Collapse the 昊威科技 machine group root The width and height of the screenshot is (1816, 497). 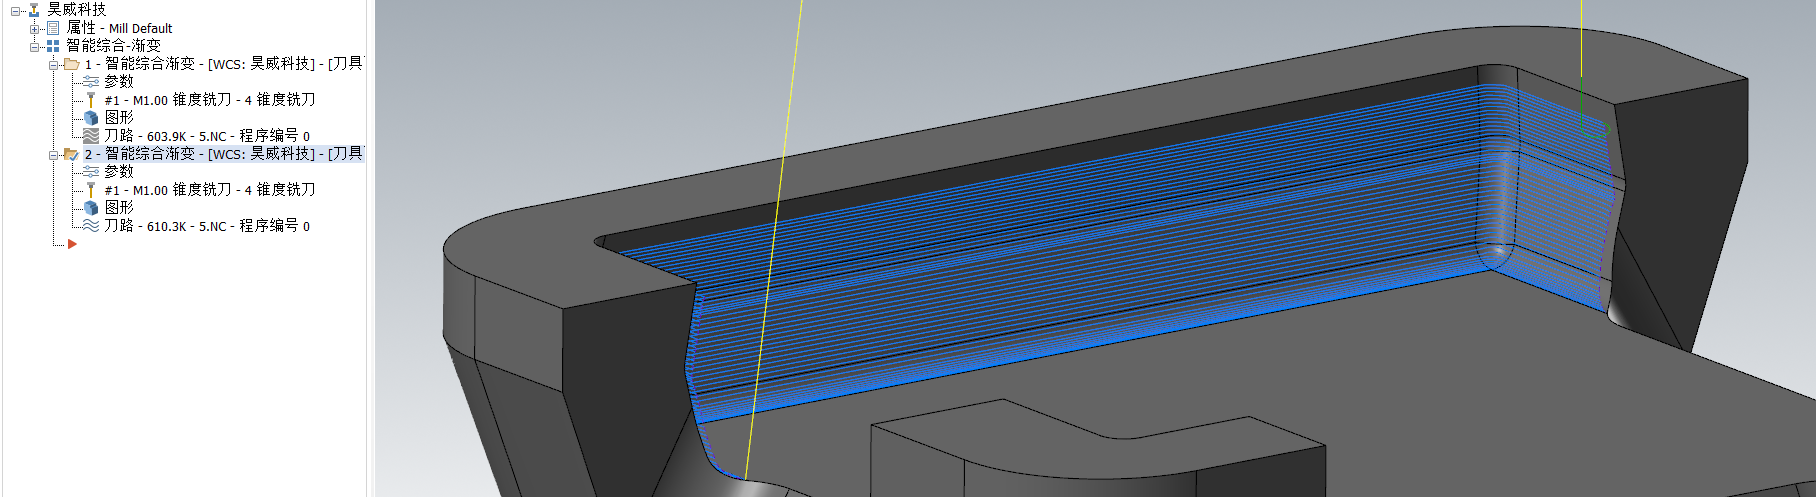(x=15, y=11)
